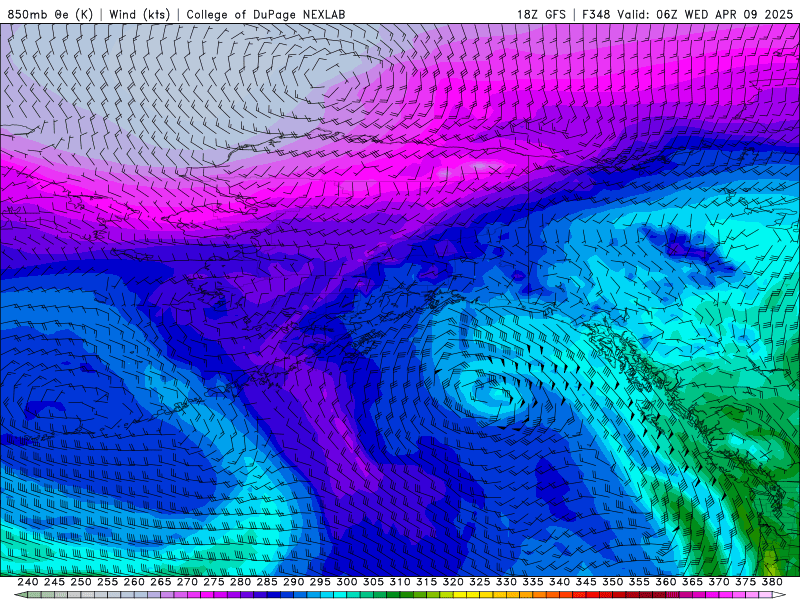800x600 pixels.
Task: Click the 270 value on the color scale
Action: 187,582
